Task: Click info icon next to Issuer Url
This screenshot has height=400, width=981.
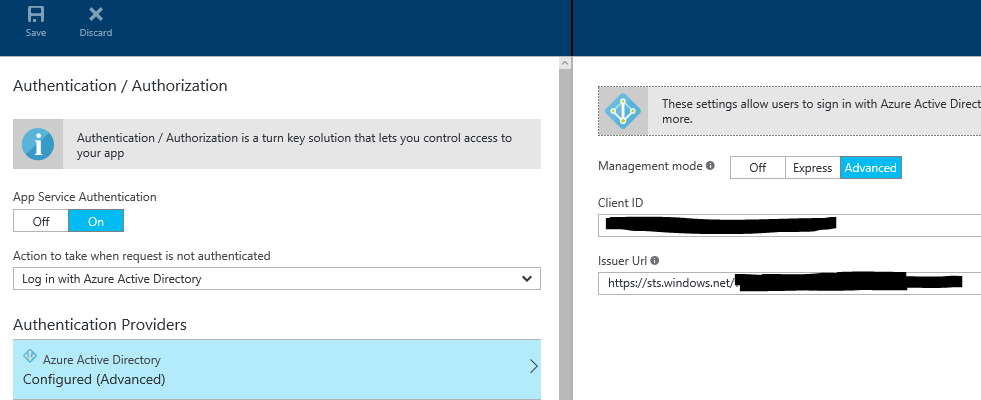Action: coord(654,261)
